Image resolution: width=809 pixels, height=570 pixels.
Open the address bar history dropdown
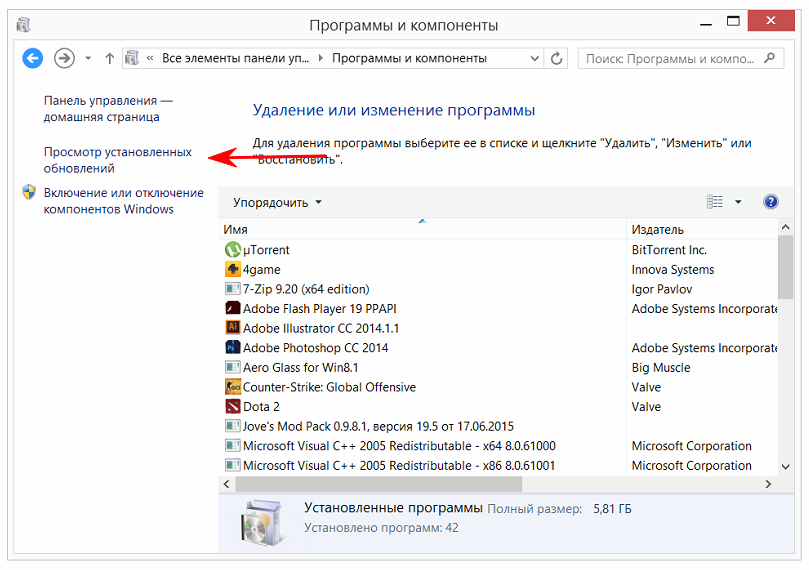535,59
